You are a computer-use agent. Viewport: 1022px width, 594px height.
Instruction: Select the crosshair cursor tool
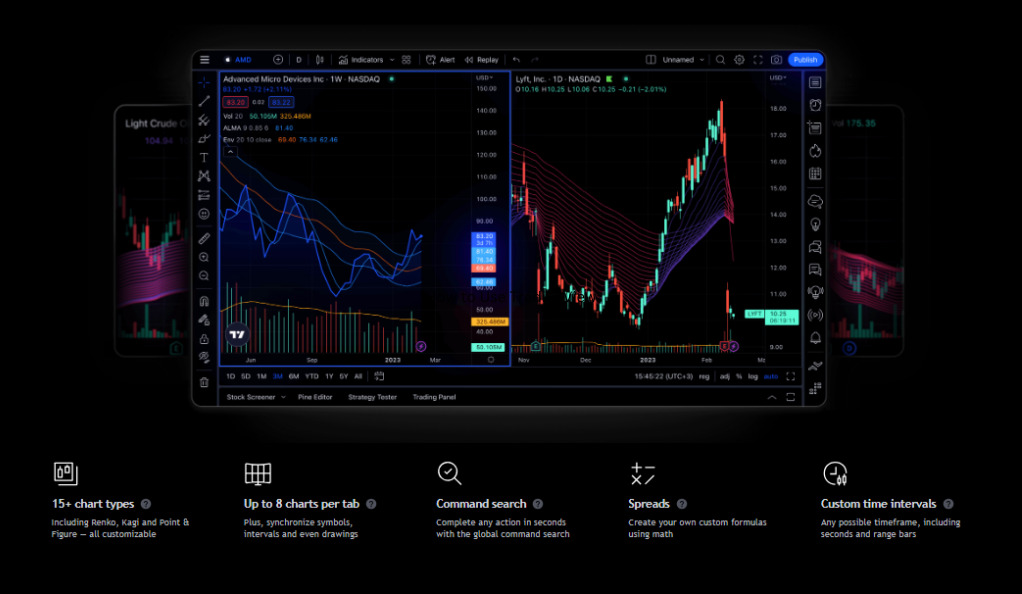(204, 83)
